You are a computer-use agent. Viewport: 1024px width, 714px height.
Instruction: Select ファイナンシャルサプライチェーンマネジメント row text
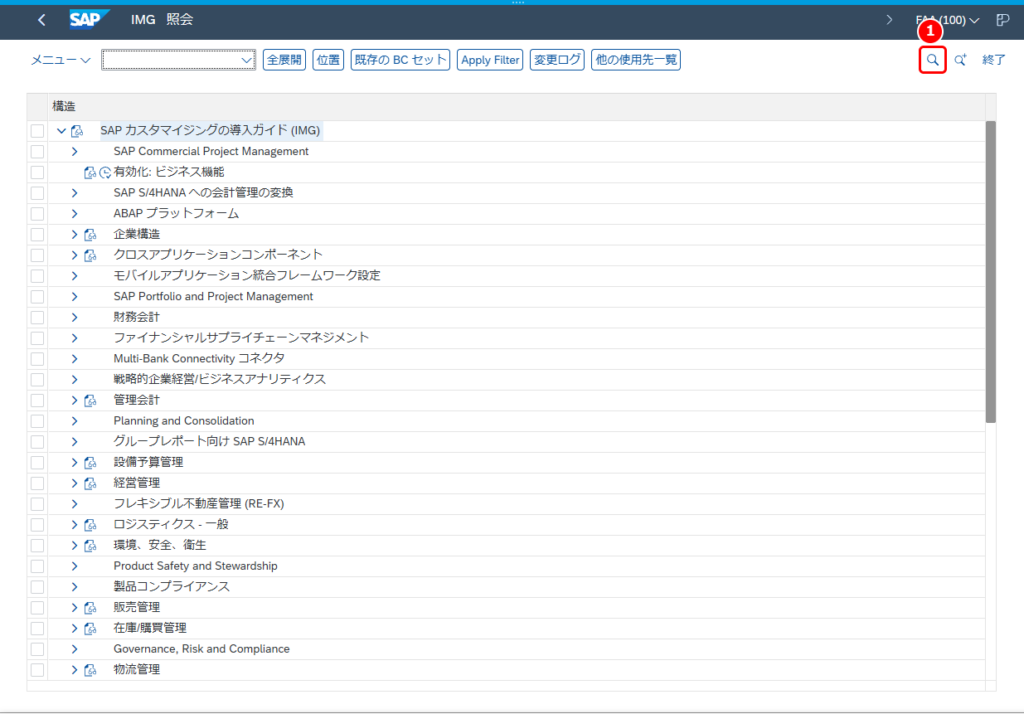tap(241, 338)
